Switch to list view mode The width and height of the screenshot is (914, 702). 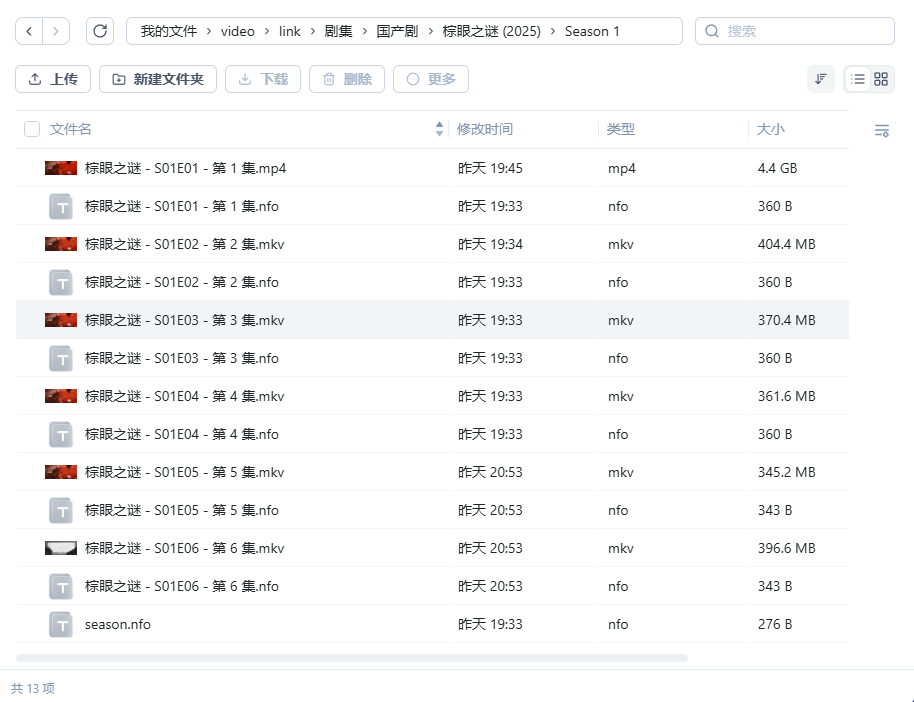pos(858,79)
